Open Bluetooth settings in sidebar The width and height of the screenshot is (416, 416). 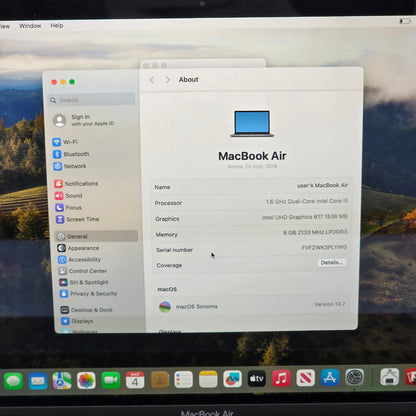coord(71,154)
